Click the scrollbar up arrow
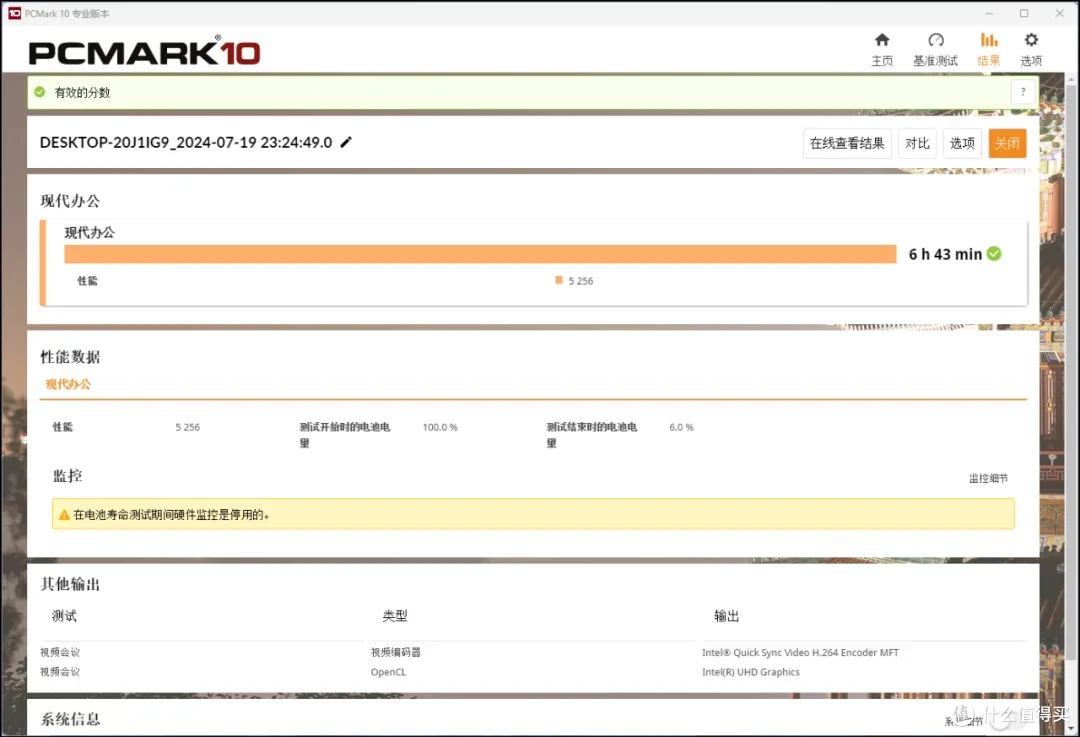The height and width of the screenshot is (737, 1080). (x=1071, y=80)
